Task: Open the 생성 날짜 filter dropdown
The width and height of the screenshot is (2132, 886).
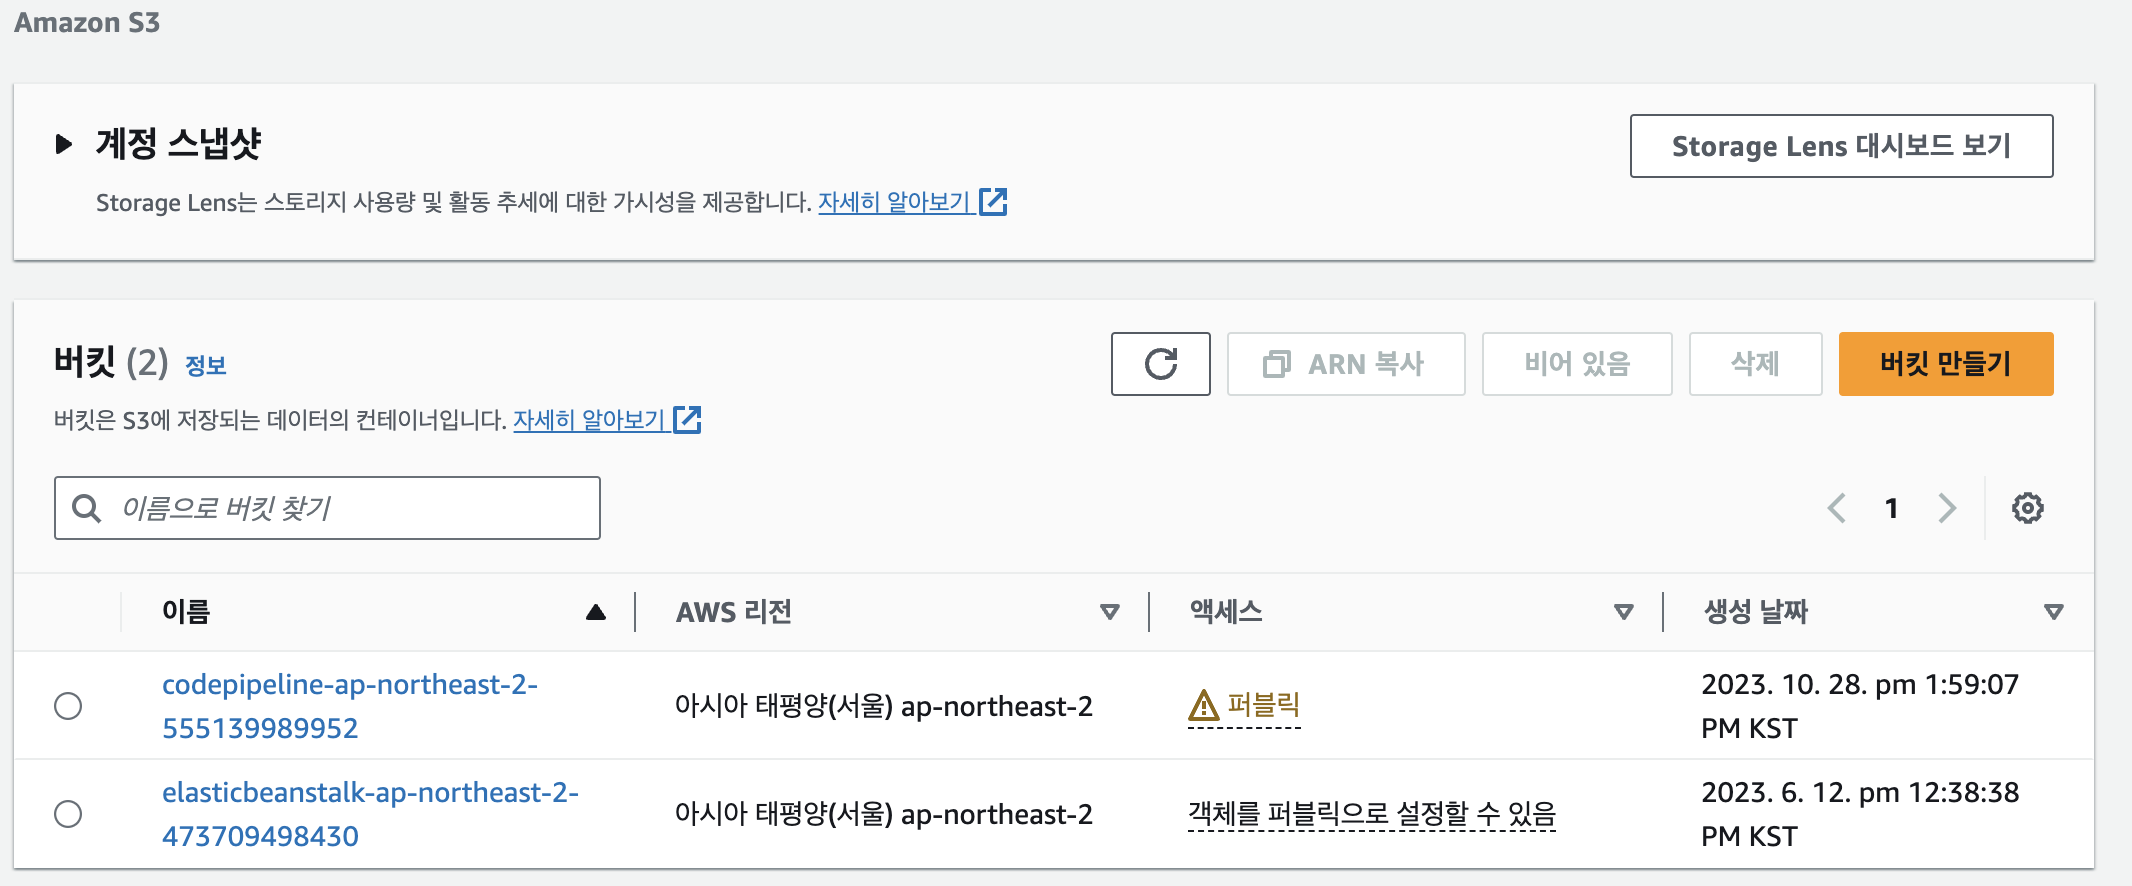Action: click(x=2052, y=611)
